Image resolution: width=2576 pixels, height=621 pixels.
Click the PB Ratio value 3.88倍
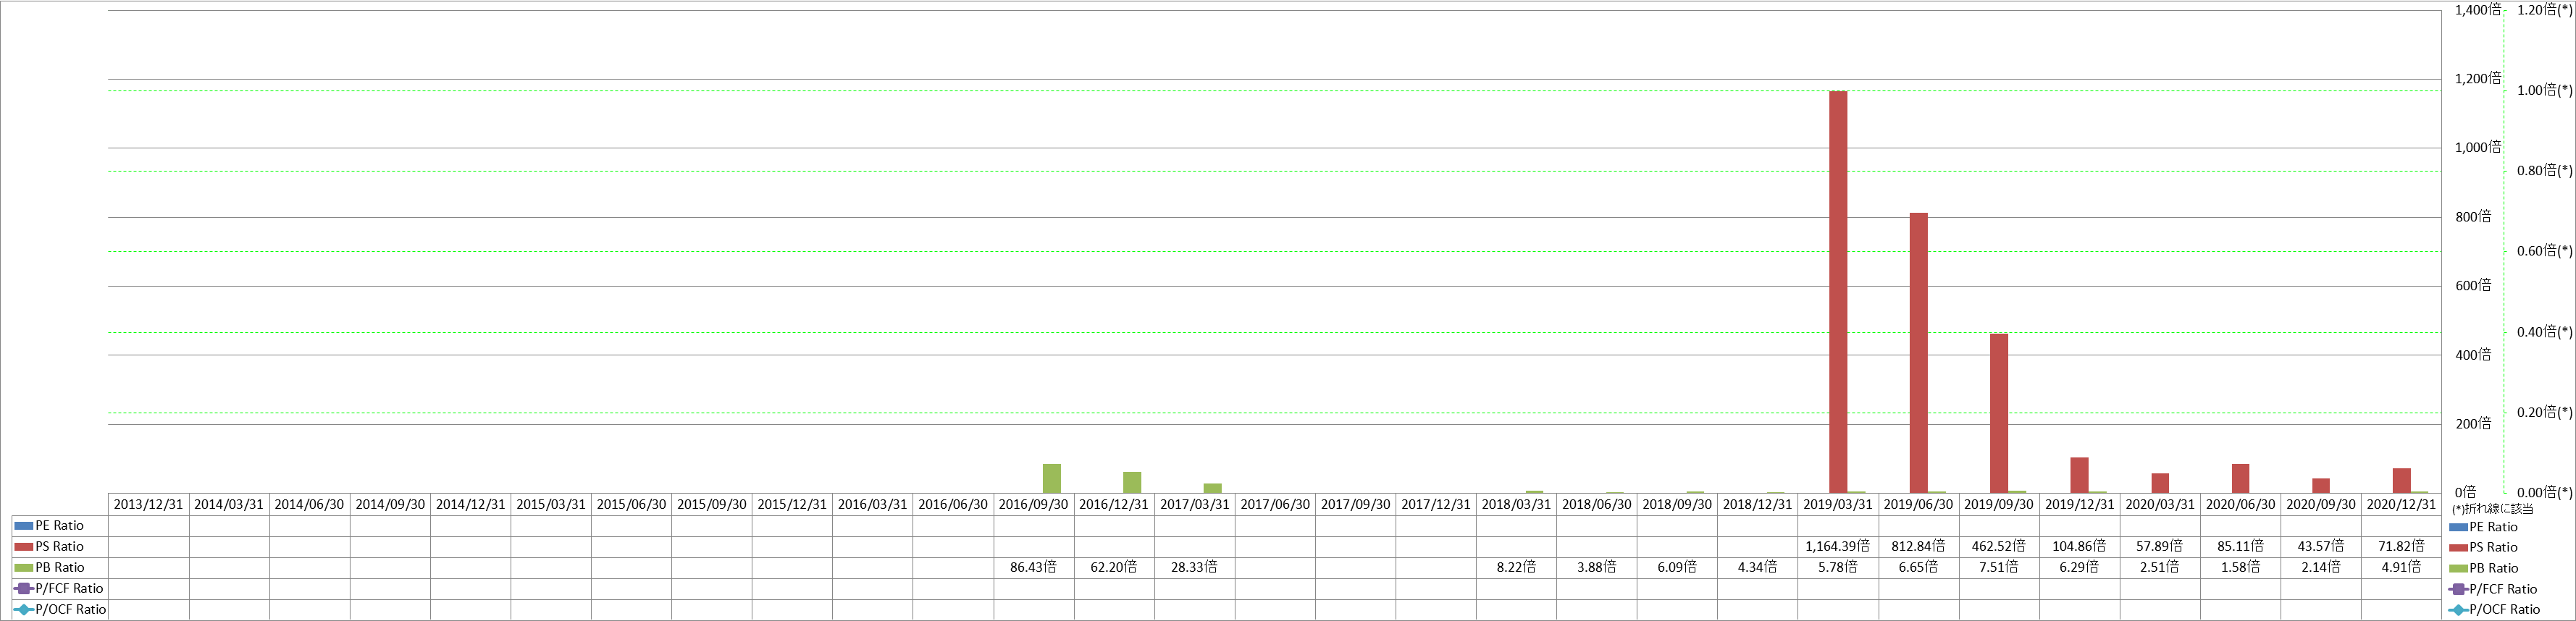[x=1596, y=567]
